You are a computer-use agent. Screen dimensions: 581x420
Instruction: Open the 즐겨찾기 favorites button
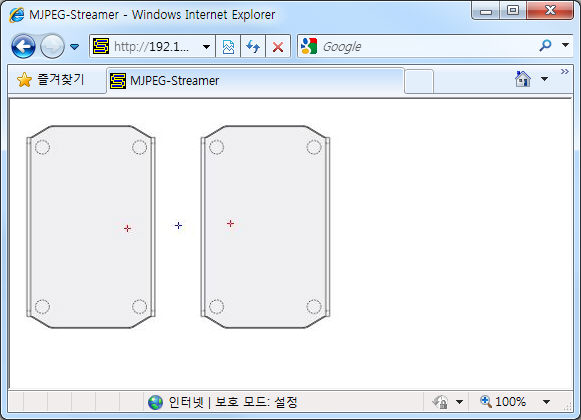pyautogui.click(x=51, y=79)
